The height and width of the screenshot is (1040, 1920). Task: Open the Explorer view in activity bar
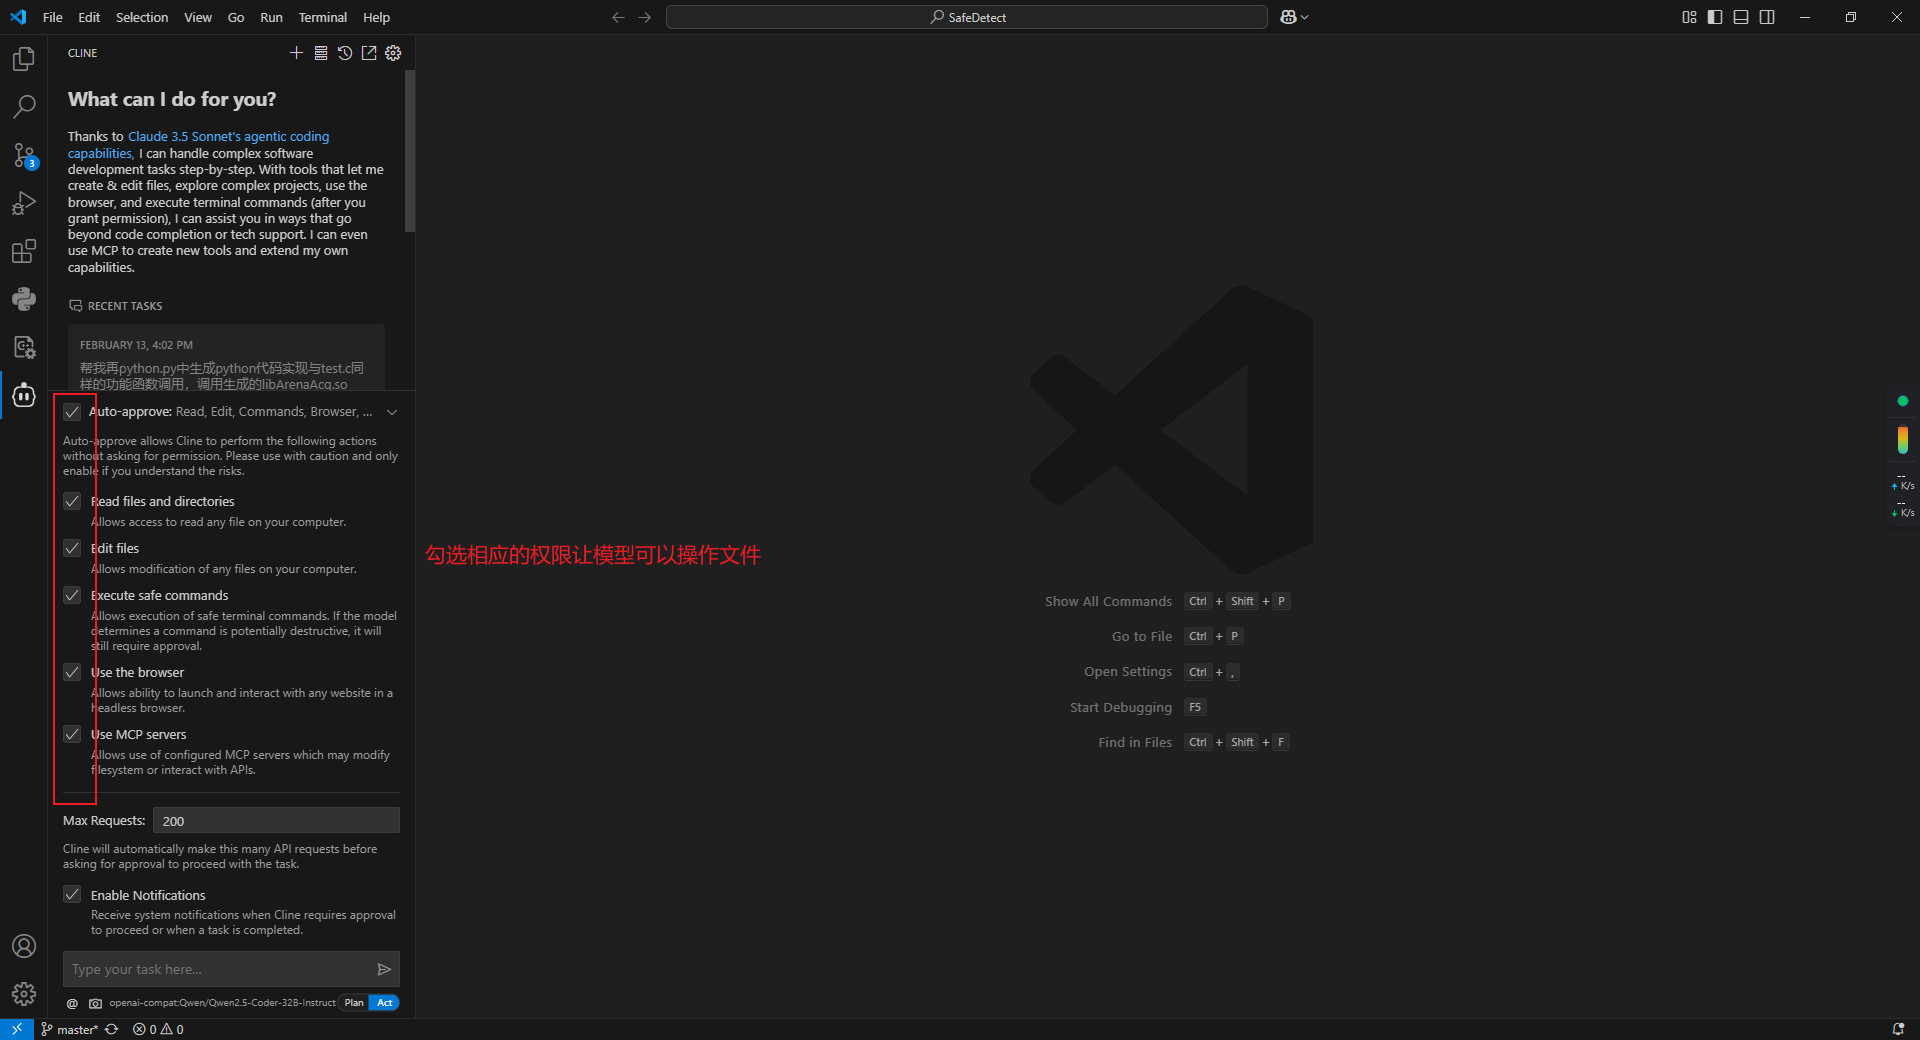click(24, 59)
